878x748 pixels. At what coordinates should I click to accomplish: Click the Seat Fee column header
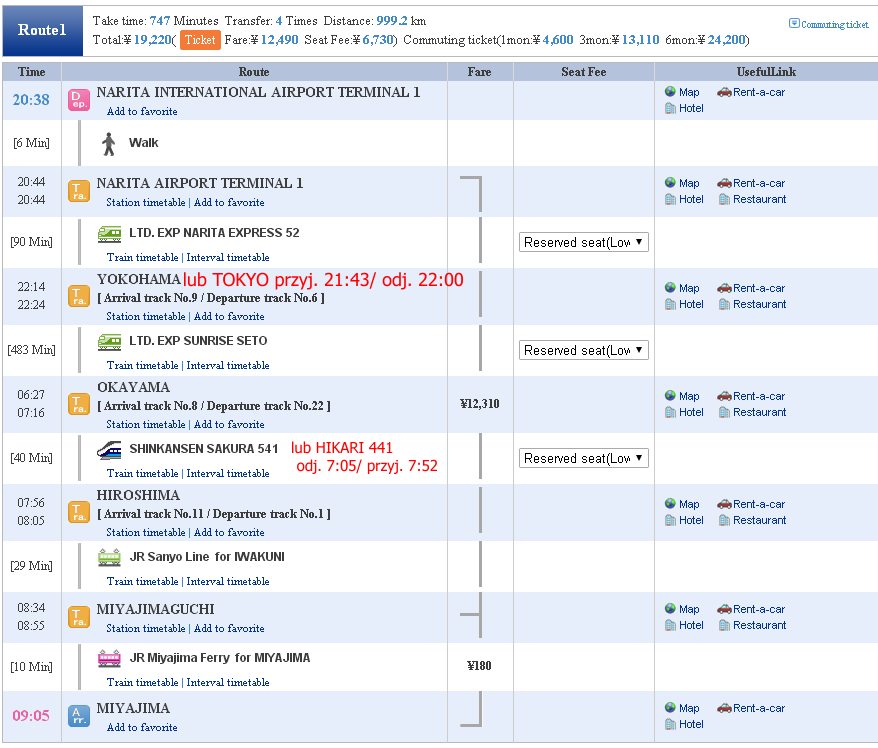(x=583, y=72)
